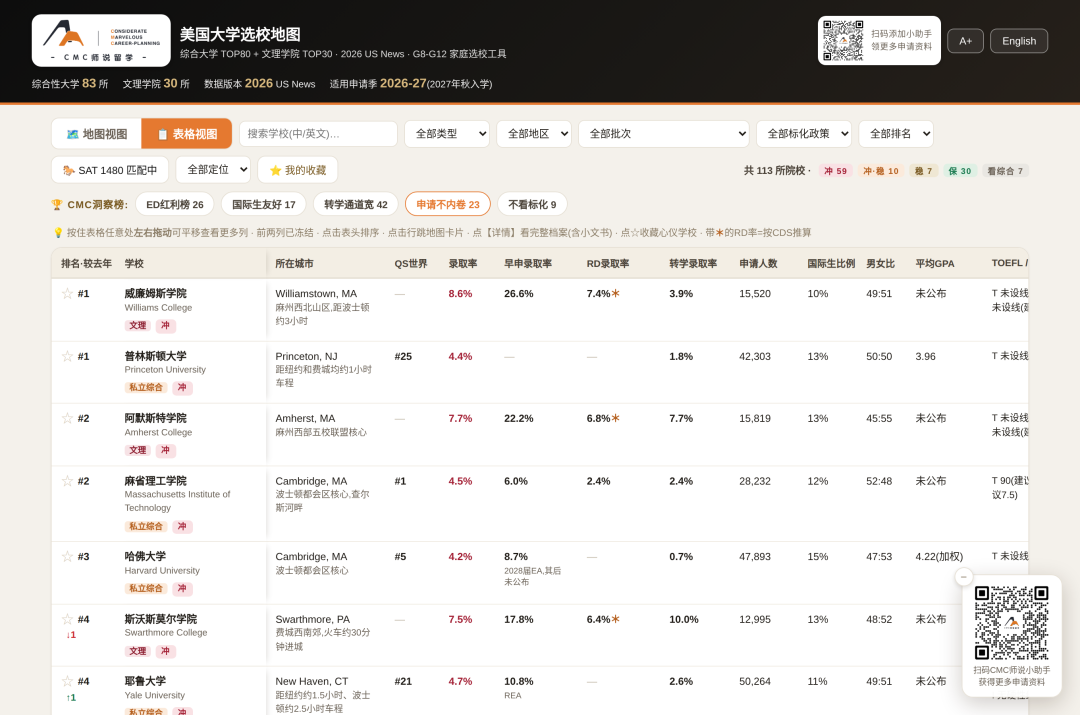Image resolution: width=1080 pixels, height=715 pixels.
Task: Click the 私立综合 tag under Princeton
Action: (x=146, y=388)
